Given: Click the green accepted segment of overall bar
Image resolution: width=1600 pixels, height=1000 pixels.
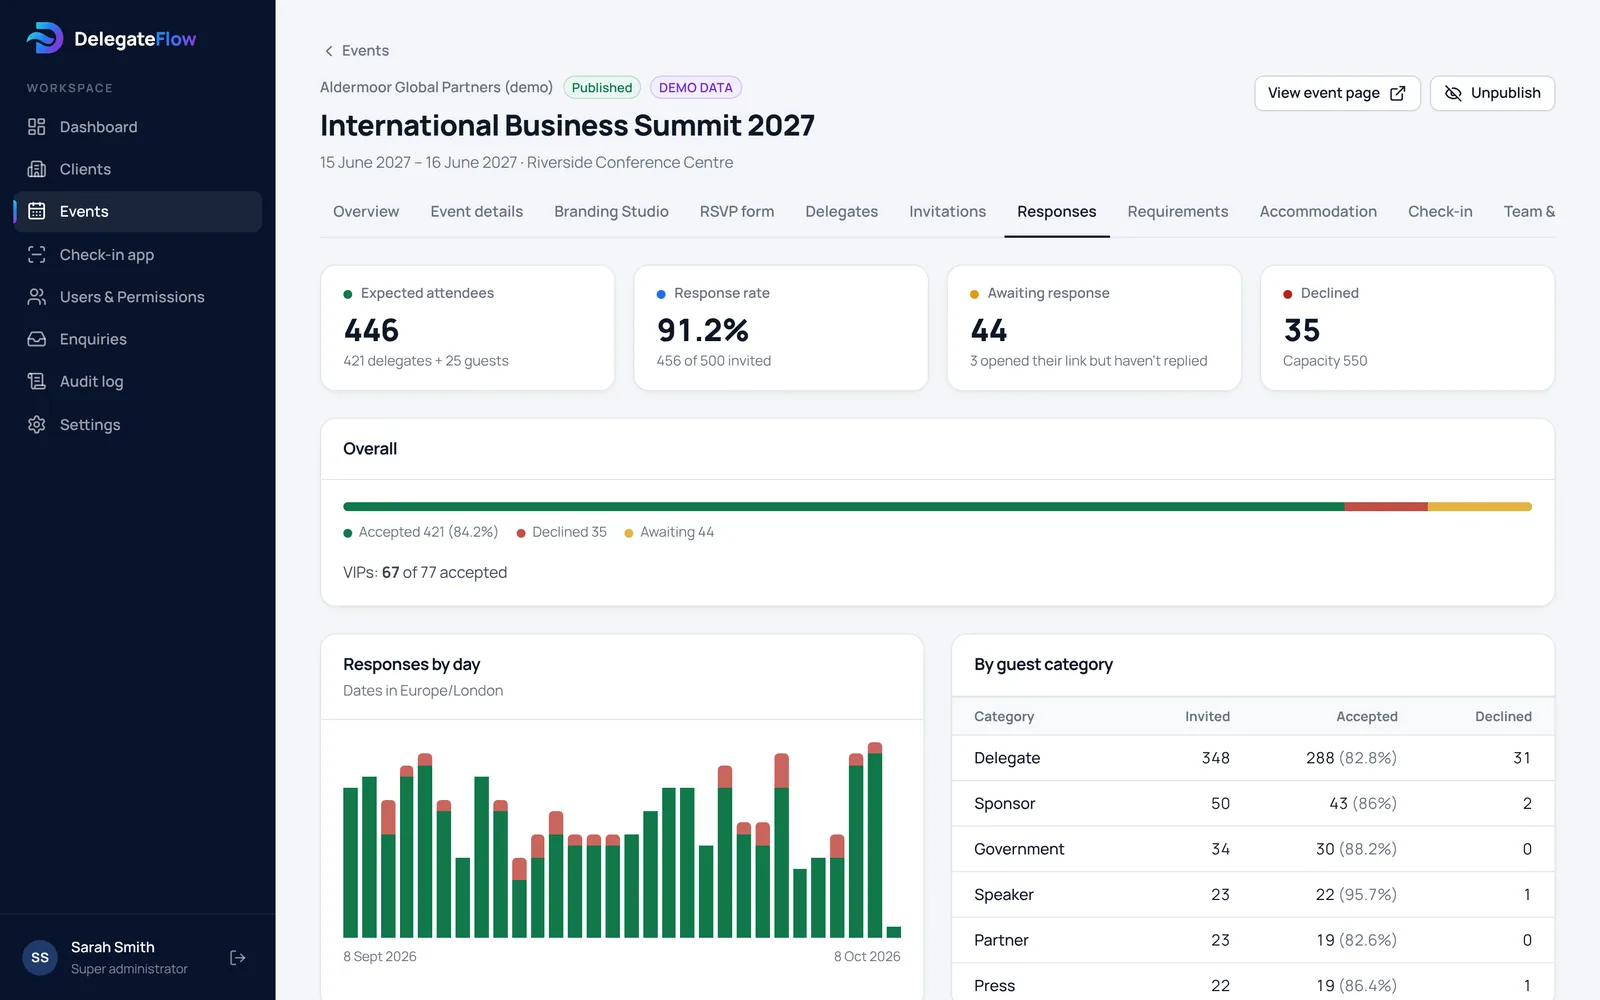Looking at the screenshot, I should [x=844, y=507].
